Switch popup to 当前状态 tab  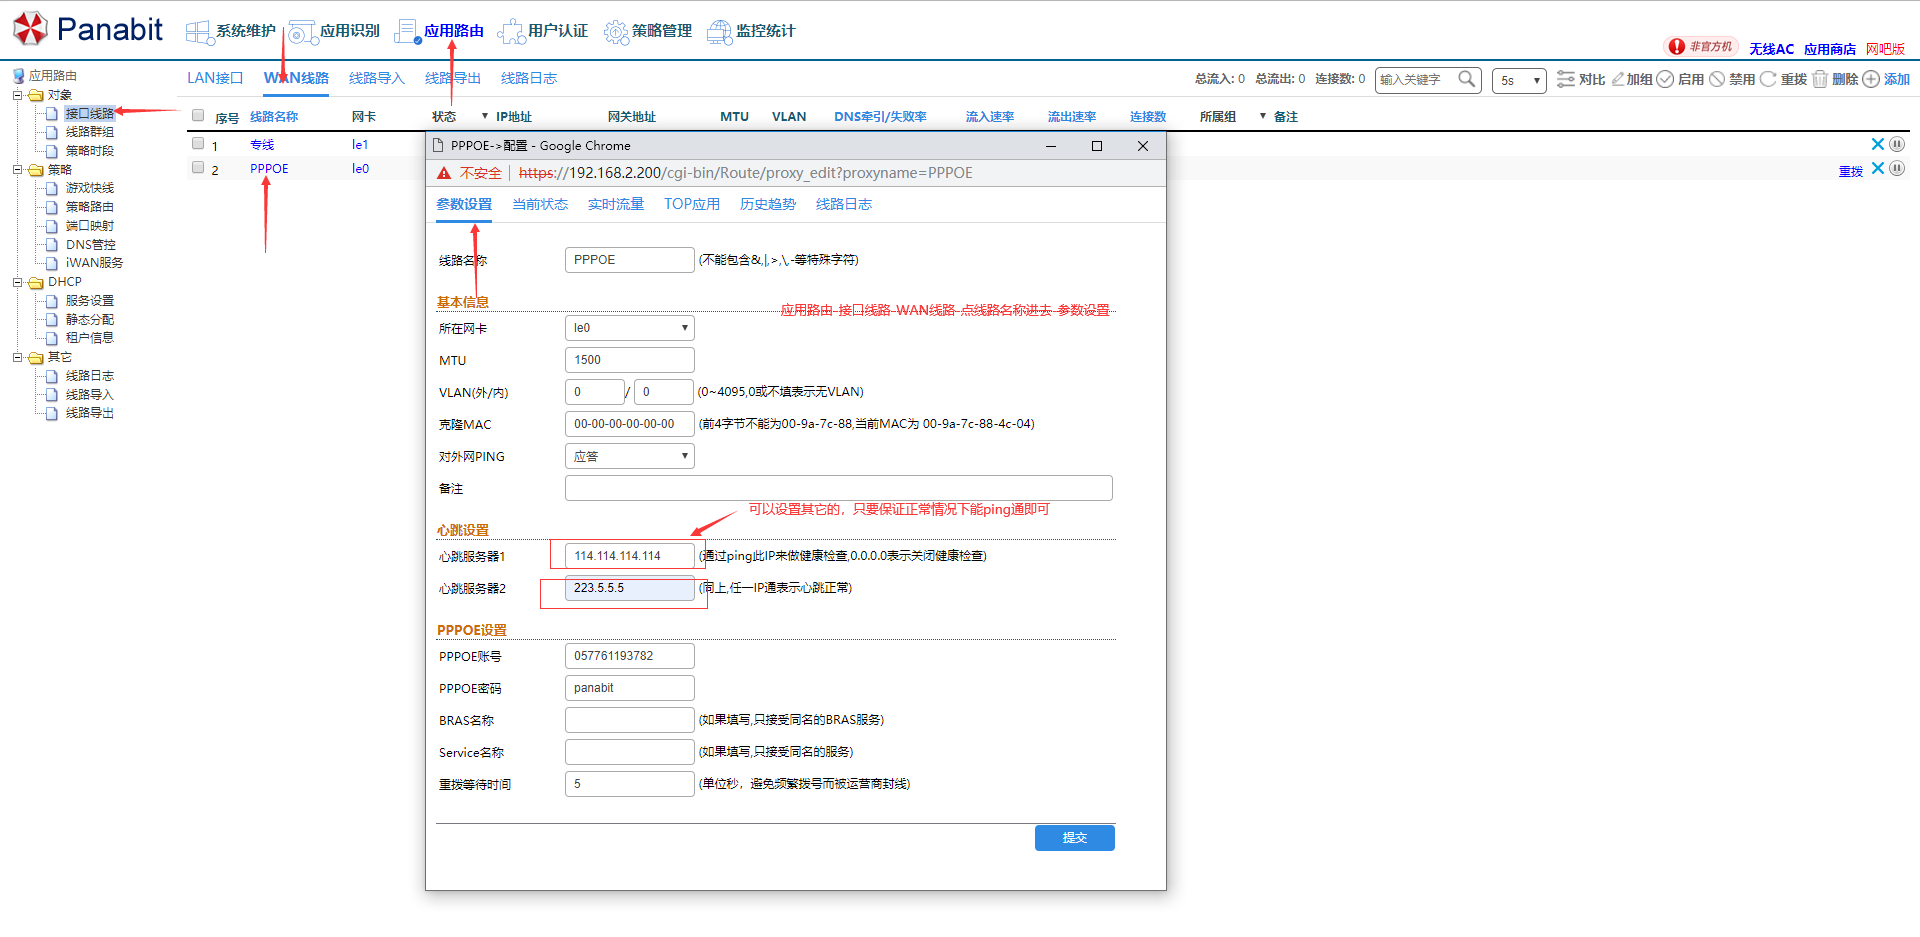(540, 204)
